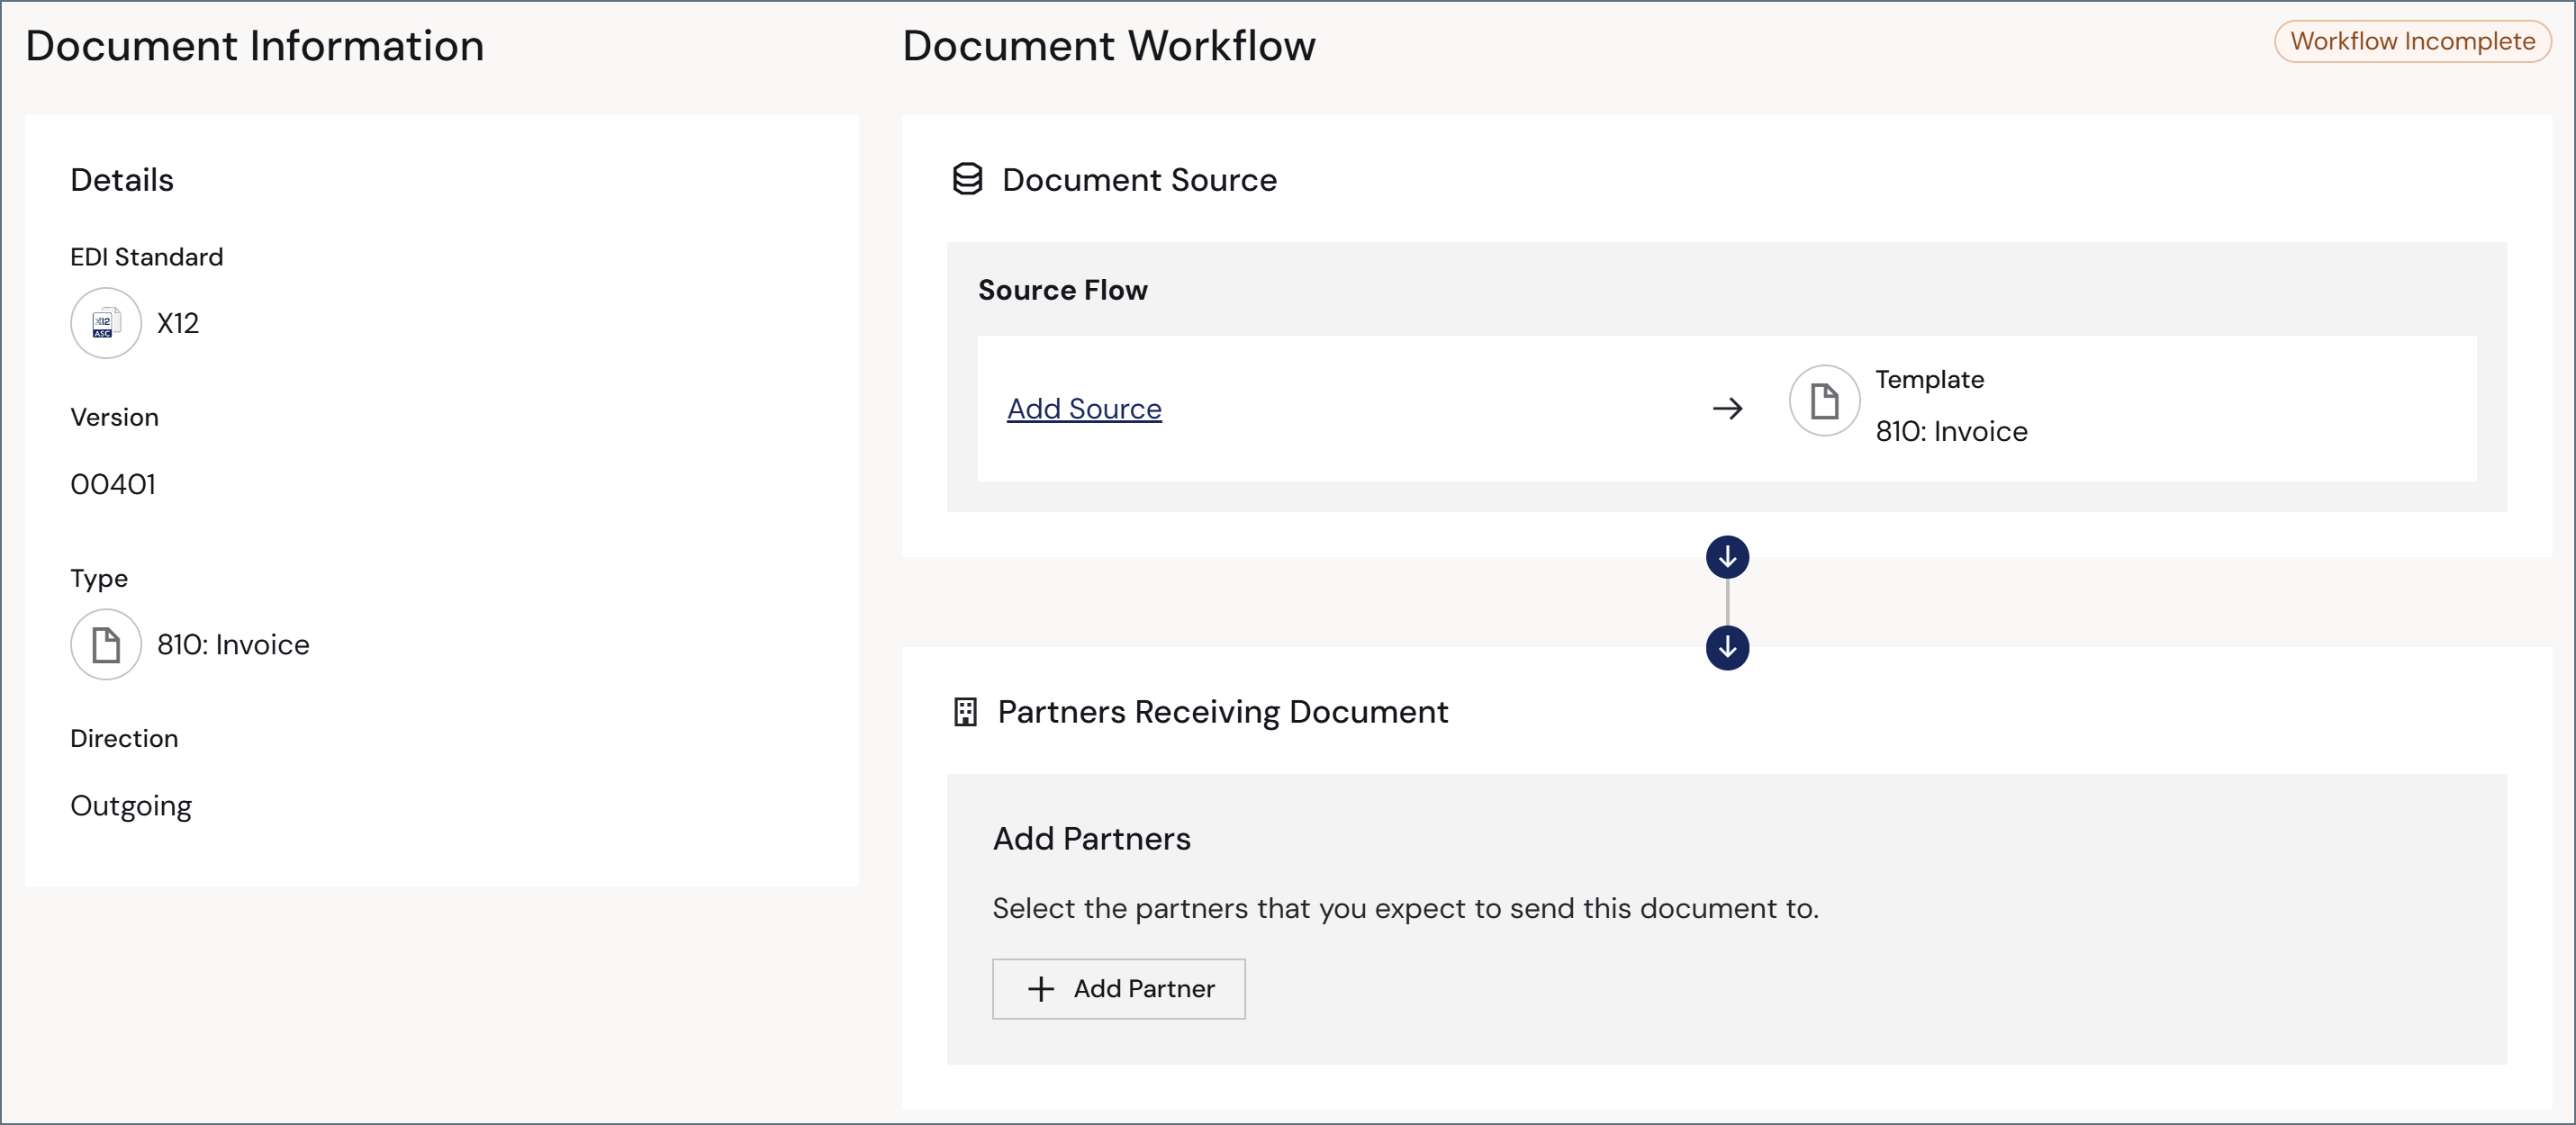The image size is (2576, 1125).
Task: Click the 'Details' heading
Action: [x=122, y=180]
